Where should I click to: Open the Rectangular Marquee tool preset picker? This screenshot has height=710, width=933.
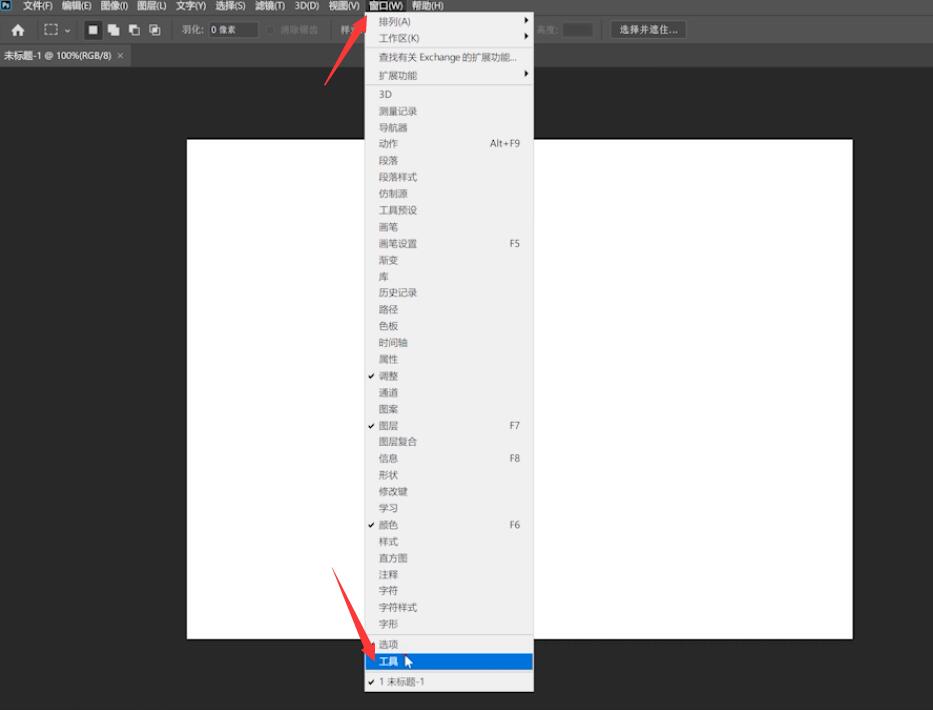57,30
